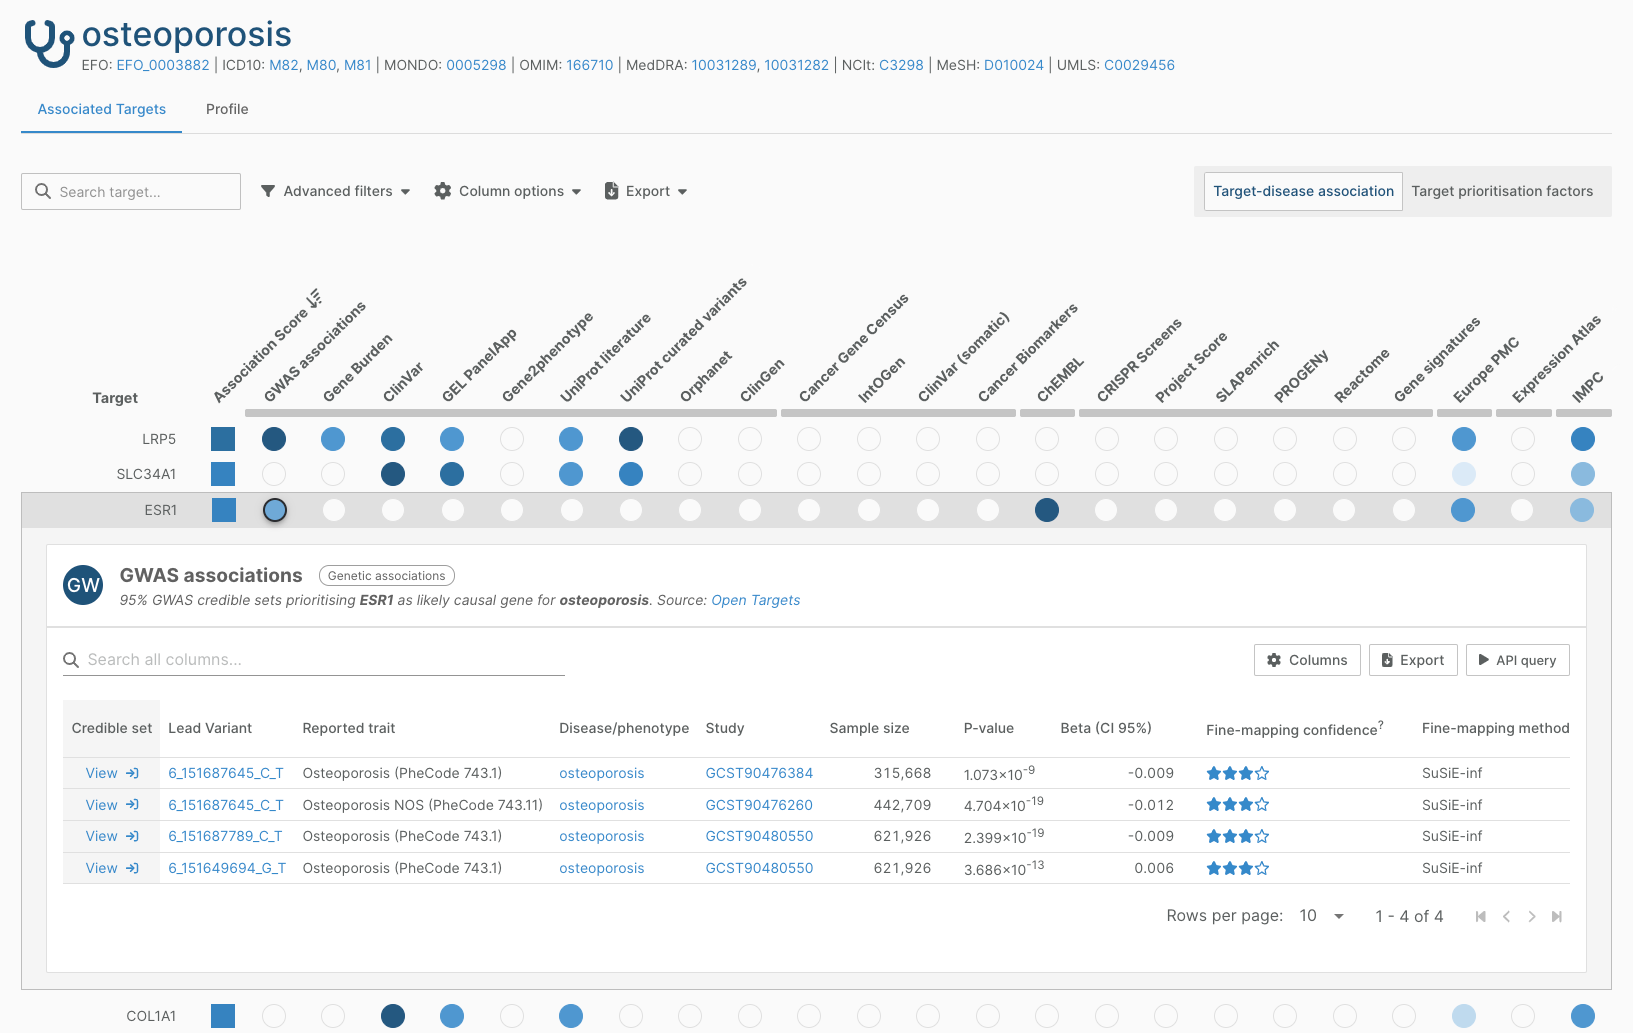The image size is (1633, 1033).
Task: Sort by the GWAS associations column header
Action: [314, 352]
